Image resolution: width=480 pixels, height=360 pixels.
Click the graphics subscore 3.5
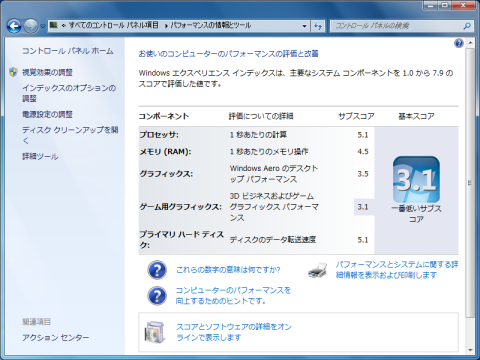pyautogui.click(x=363, y=174)
